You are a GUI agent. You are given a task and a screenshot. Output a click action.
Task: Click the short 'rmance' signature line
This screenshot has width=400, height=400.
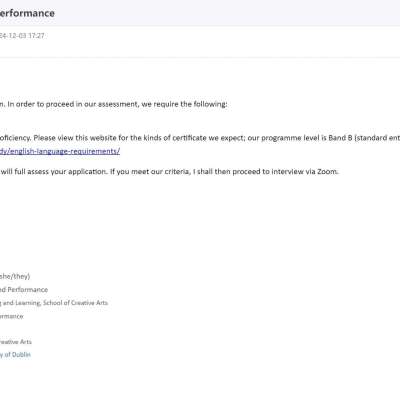(x=12, y=316)
